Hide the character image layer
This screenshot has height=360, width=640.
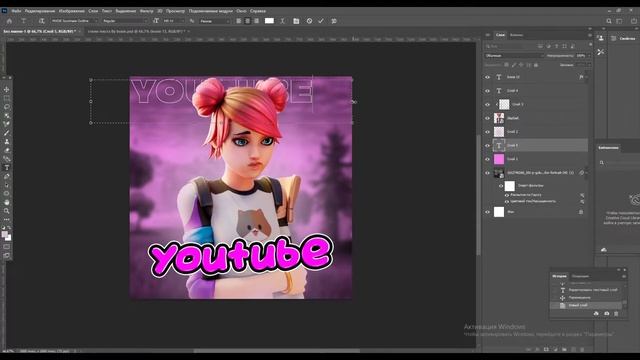(487, 118)
